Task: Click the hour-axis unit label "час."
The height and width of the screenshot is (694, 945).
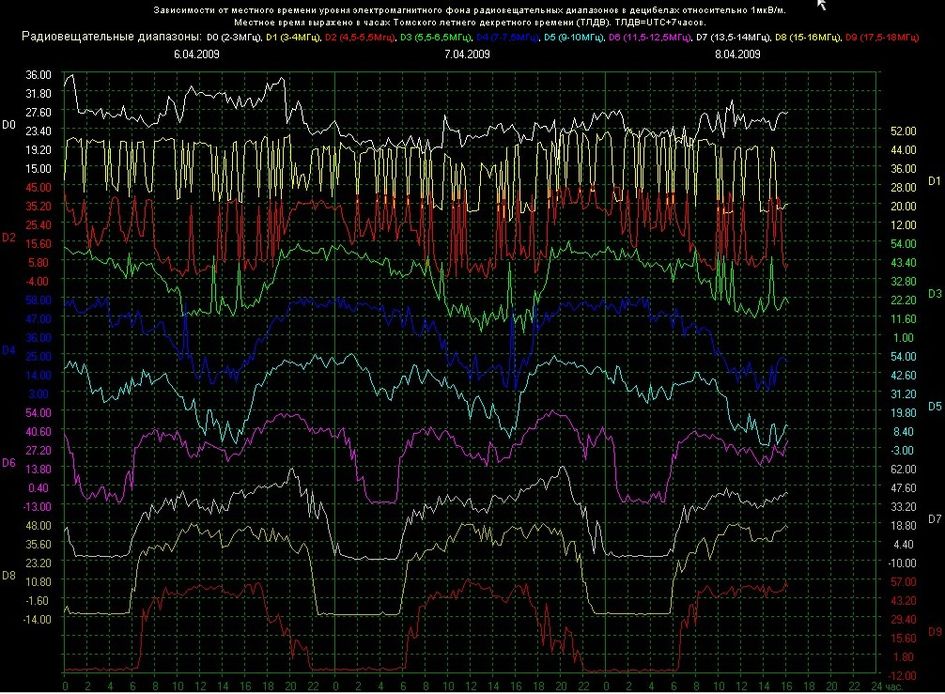Action: (896, 686)
